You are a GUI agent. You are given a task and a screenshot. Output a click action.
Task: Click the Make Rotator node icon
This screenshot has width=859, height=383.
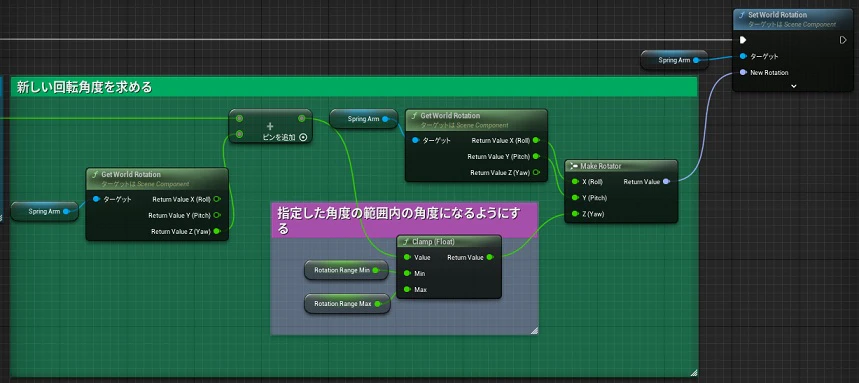coord(575,166)
